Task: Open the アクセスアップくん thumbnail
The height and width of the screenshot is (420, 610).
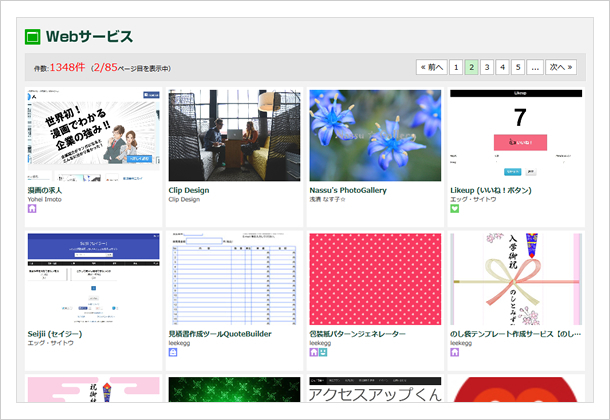Action: (375, 389)
